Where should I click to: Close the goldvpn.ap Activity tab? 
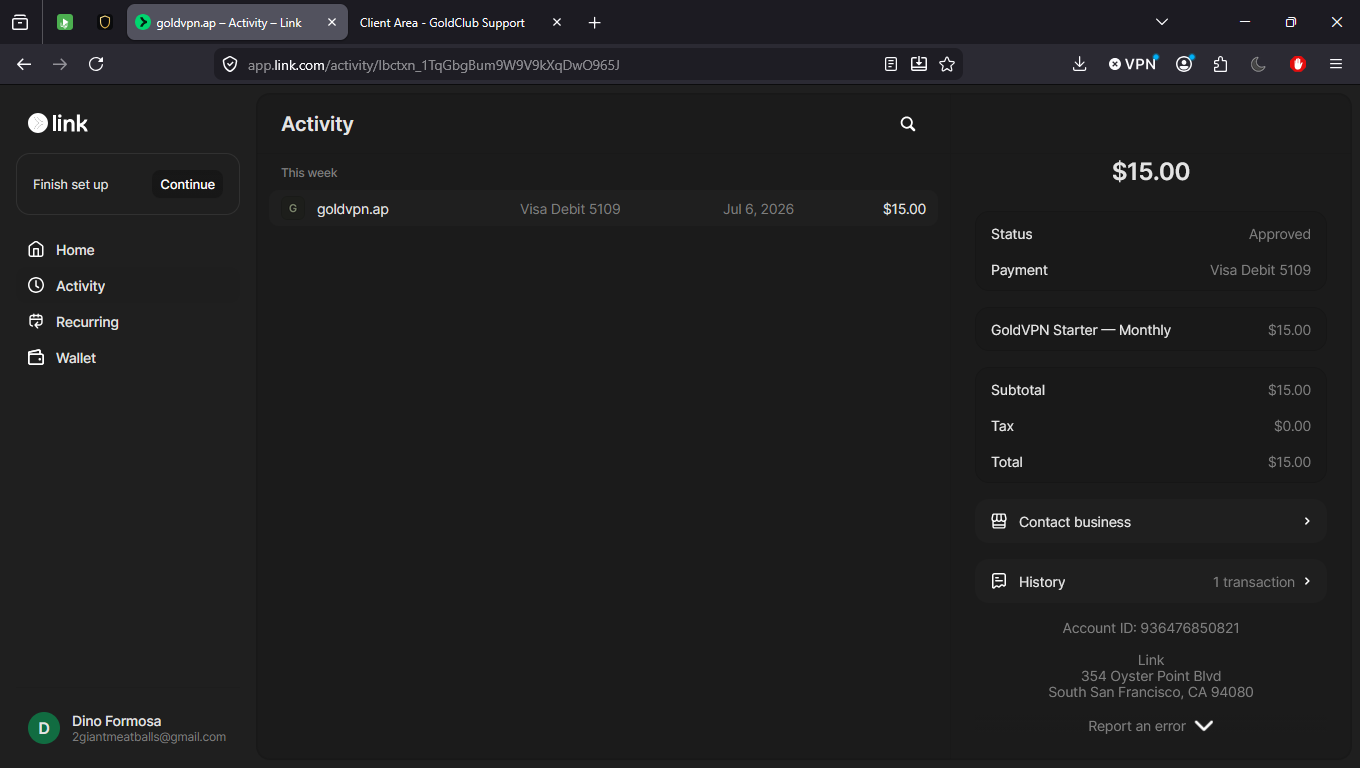point(332,22)
